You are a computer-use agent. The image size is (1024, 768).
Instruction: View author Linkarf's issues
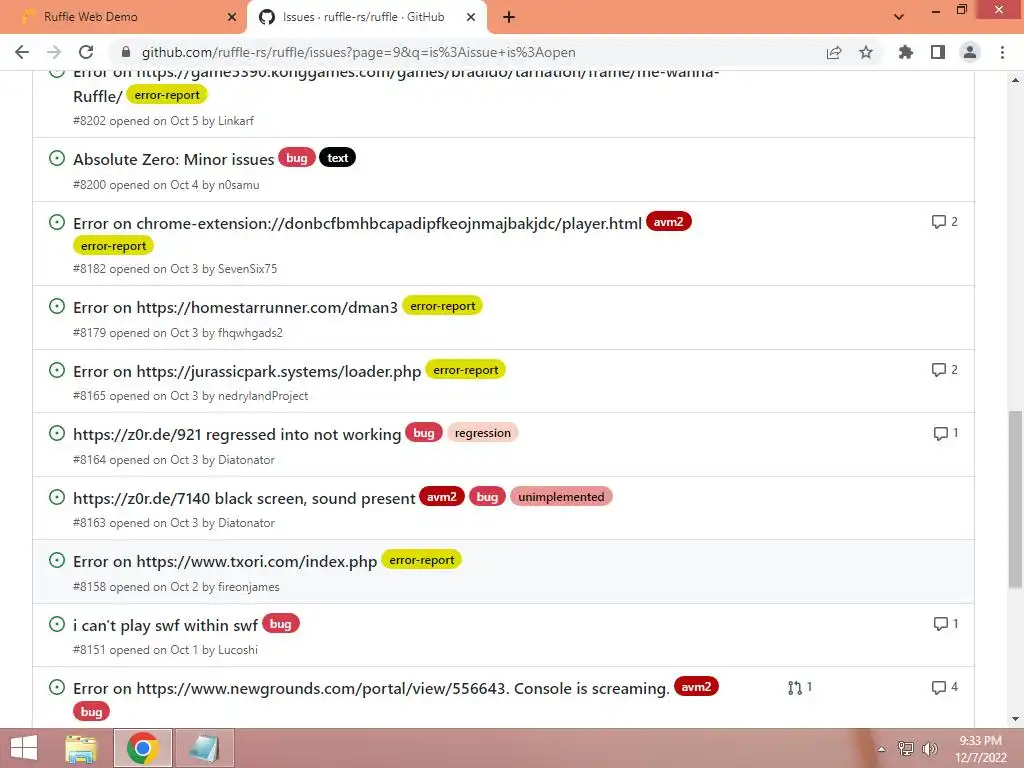coord(236,121)
